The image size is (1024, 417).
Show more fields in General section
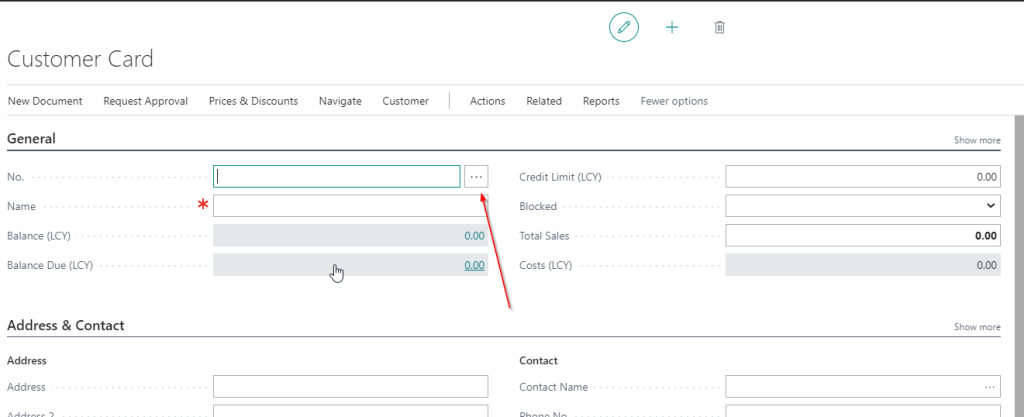[976, 140]
